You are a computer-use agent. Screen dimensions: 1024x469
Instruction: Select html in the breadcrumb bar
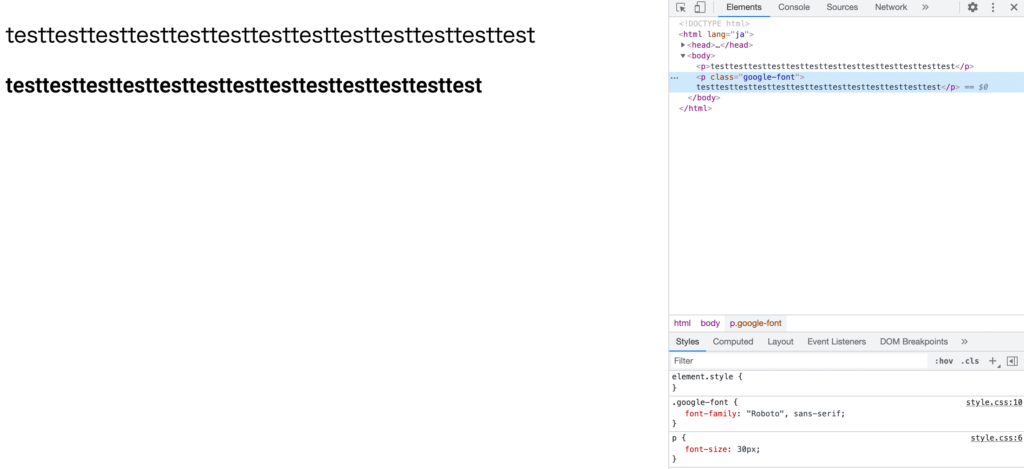682,323
